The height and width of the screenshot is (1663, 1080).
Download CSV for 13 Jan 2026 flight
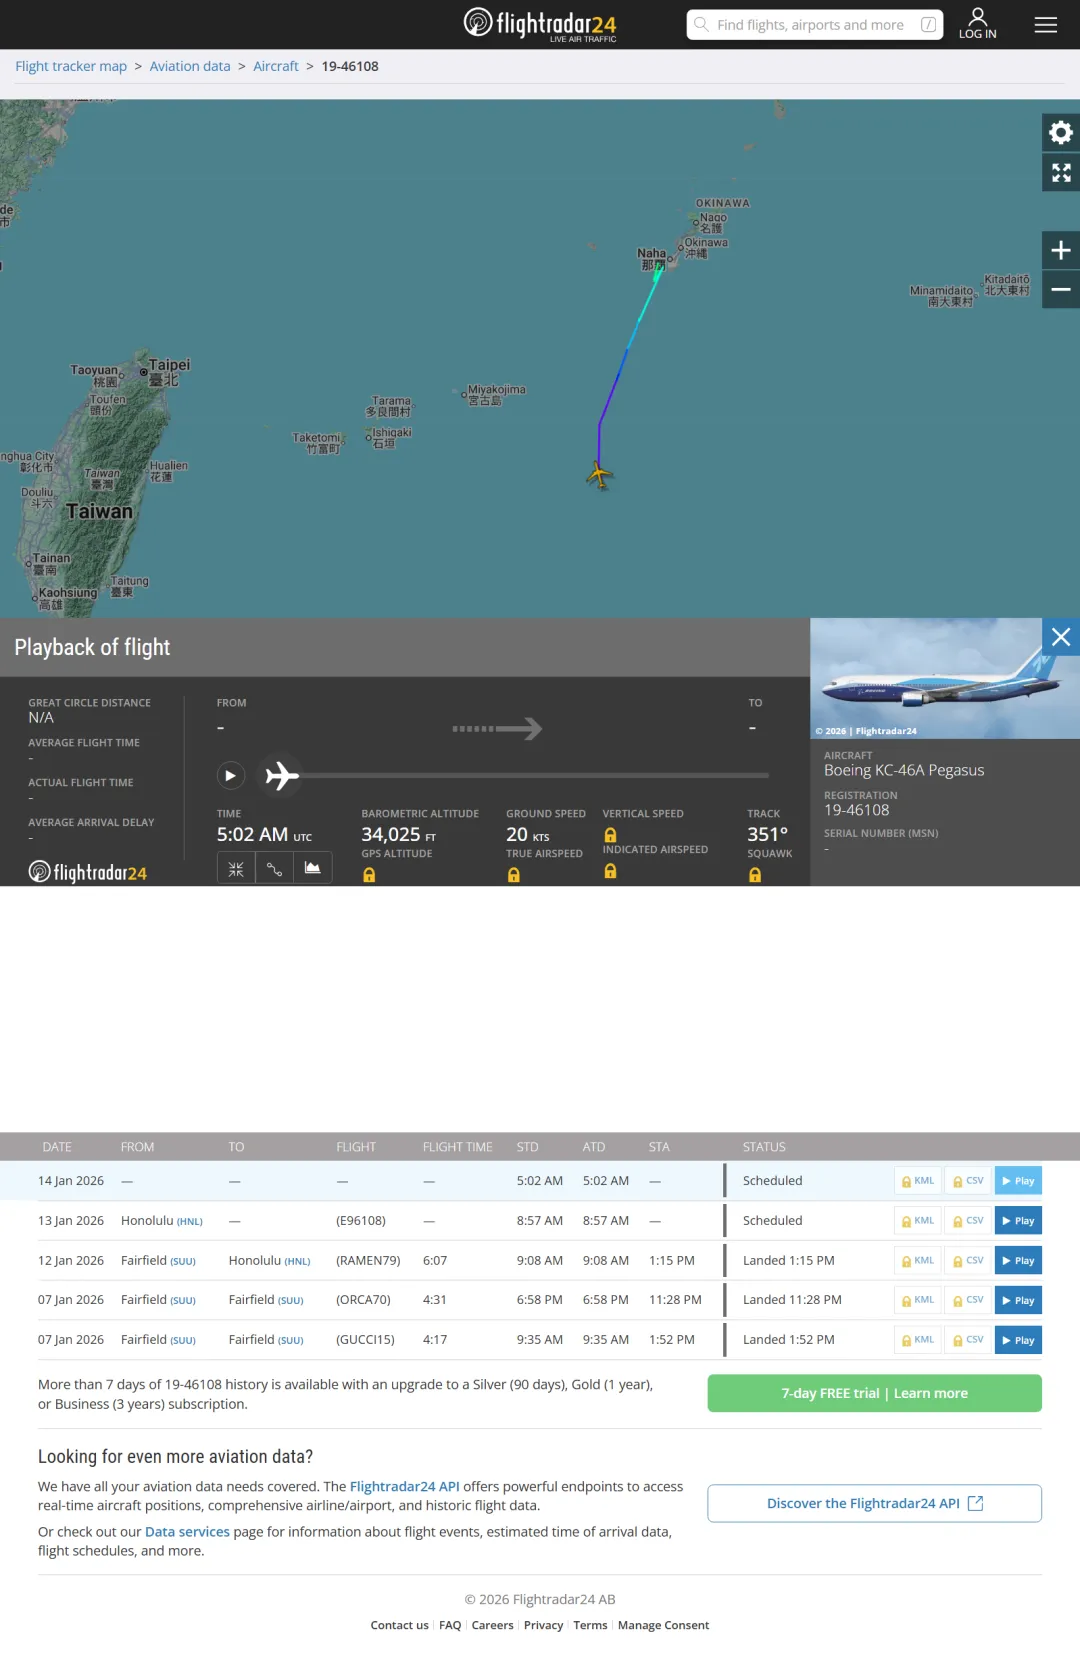point(968,1221)
